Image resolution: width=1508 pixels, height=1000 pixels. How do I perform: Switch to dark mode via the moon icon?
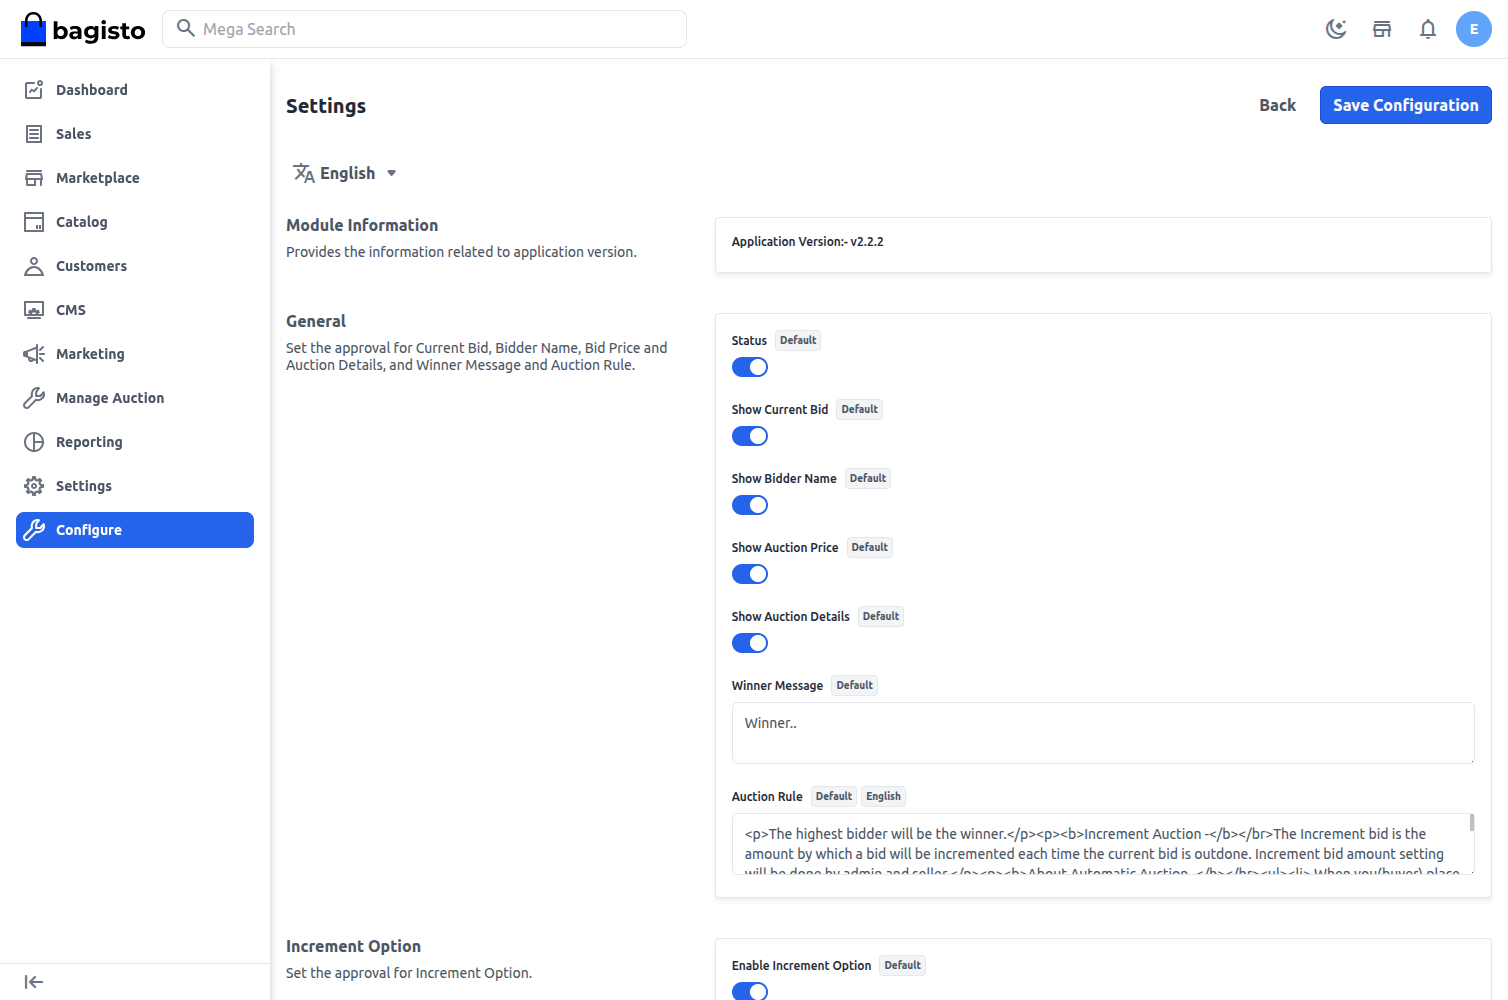pyautogui.click(x=1336, y=29)
